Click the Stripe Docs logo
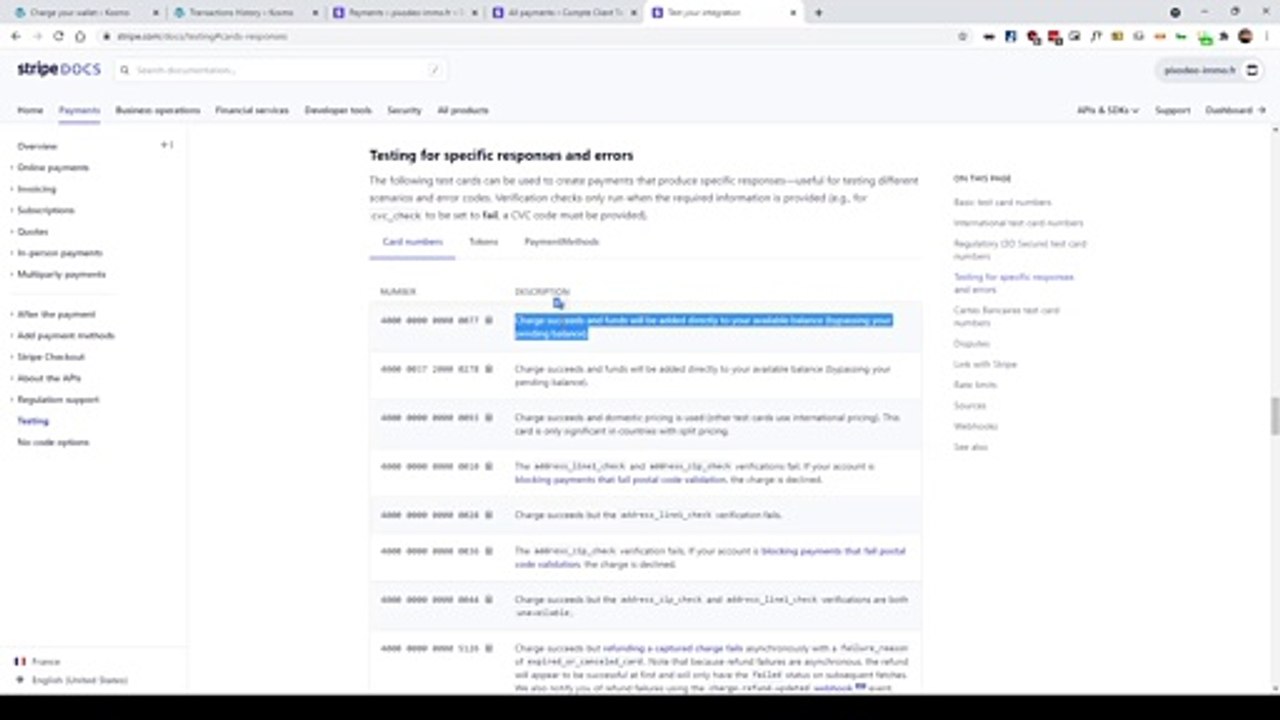This screenshot has height=720, width=1280. click(x=58, y=70)
